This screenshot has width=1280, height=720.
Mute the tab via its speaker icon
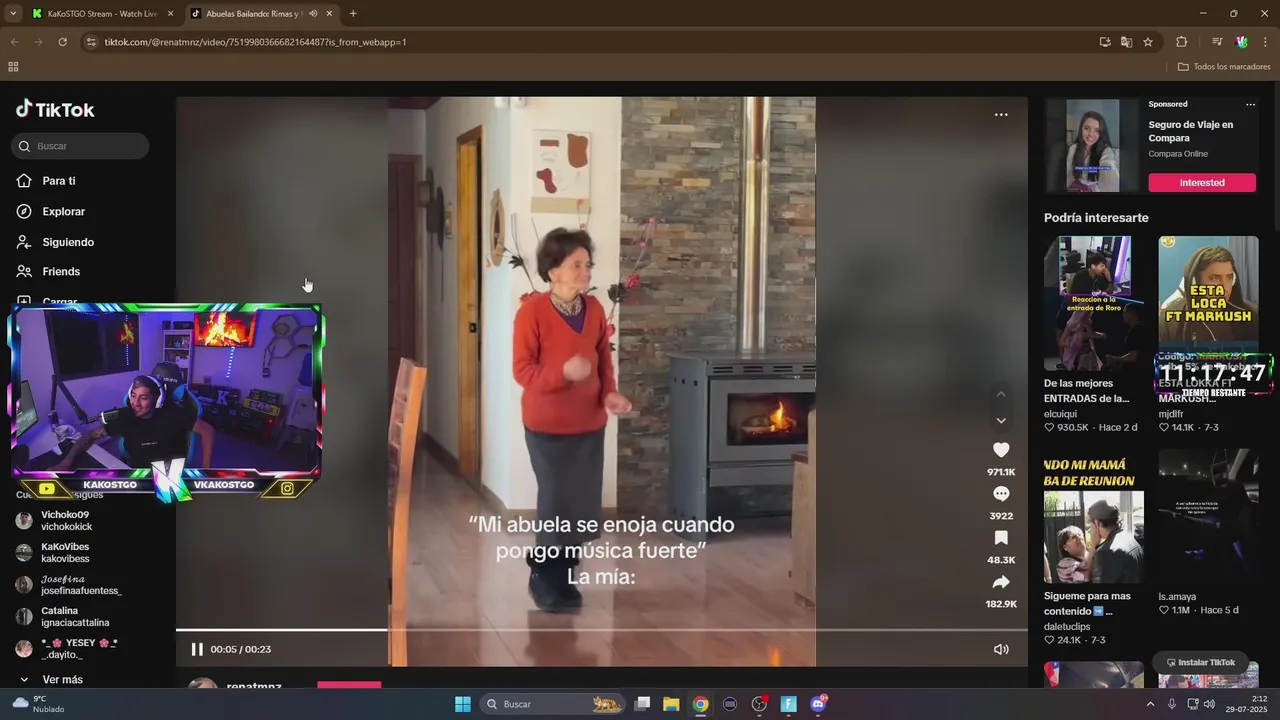point(313,14)
